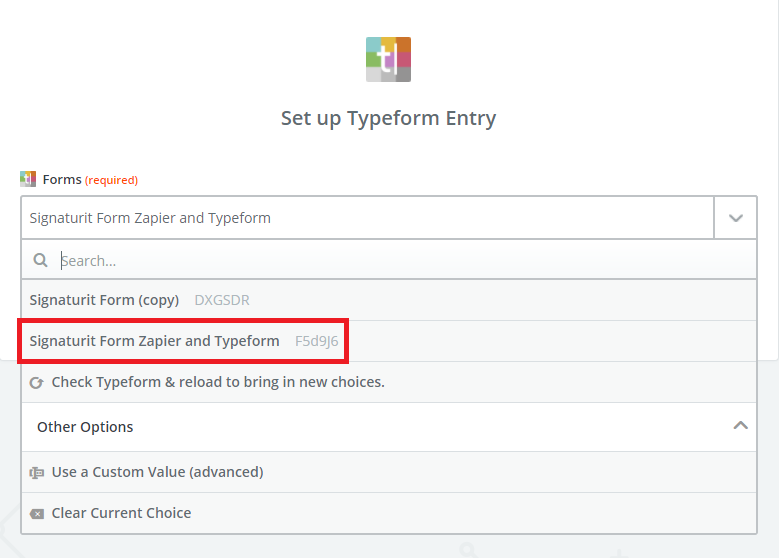779x558 pixels.
Task: Click the selected form value in Forms field
Action: tap(150, 218)
